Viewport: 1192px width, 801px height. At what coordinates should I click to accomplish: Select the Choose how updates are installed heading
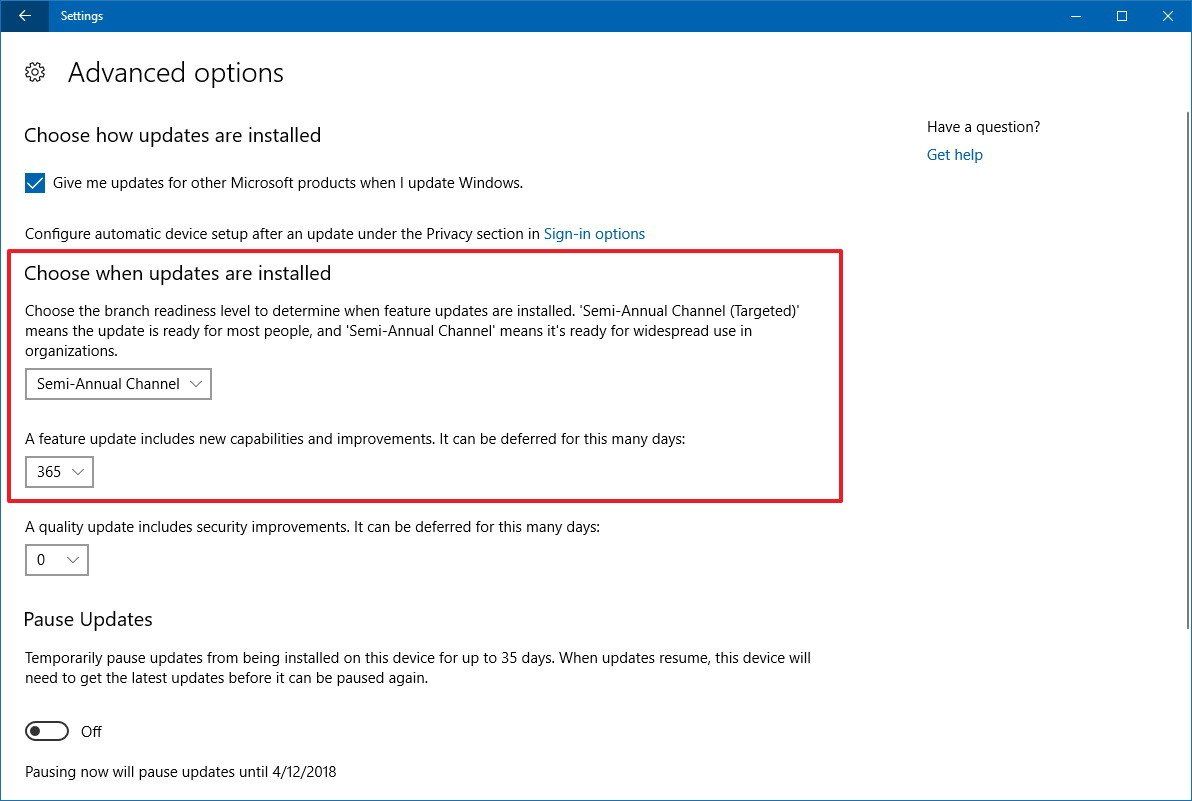[172, 135]
